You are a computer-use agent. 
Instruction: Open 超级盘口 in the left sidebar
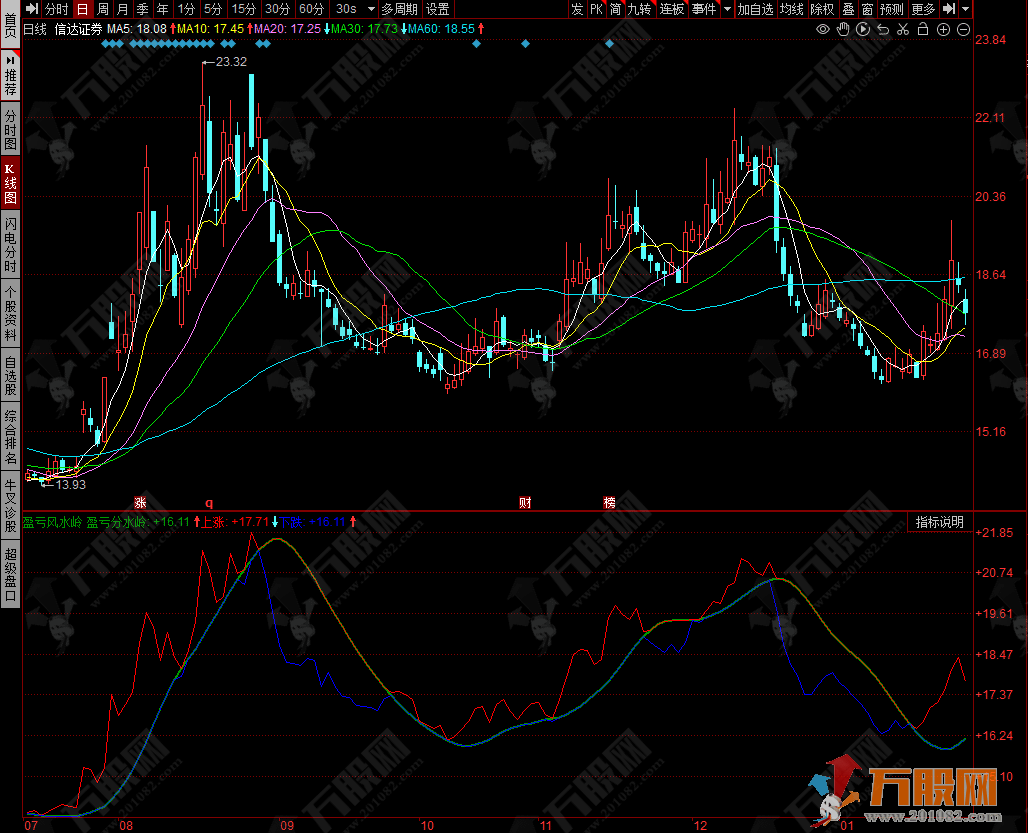coord(10,574)
